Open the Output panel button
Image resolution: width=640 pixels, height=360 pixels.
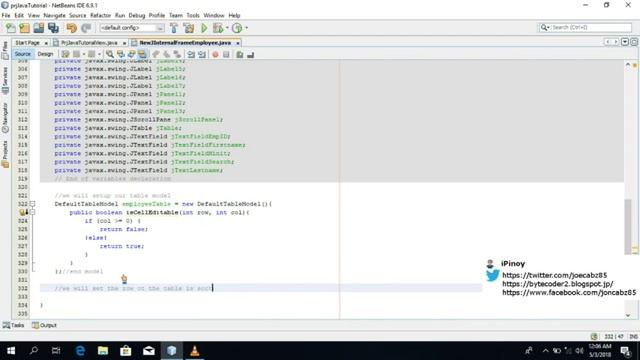click(44, 325)
